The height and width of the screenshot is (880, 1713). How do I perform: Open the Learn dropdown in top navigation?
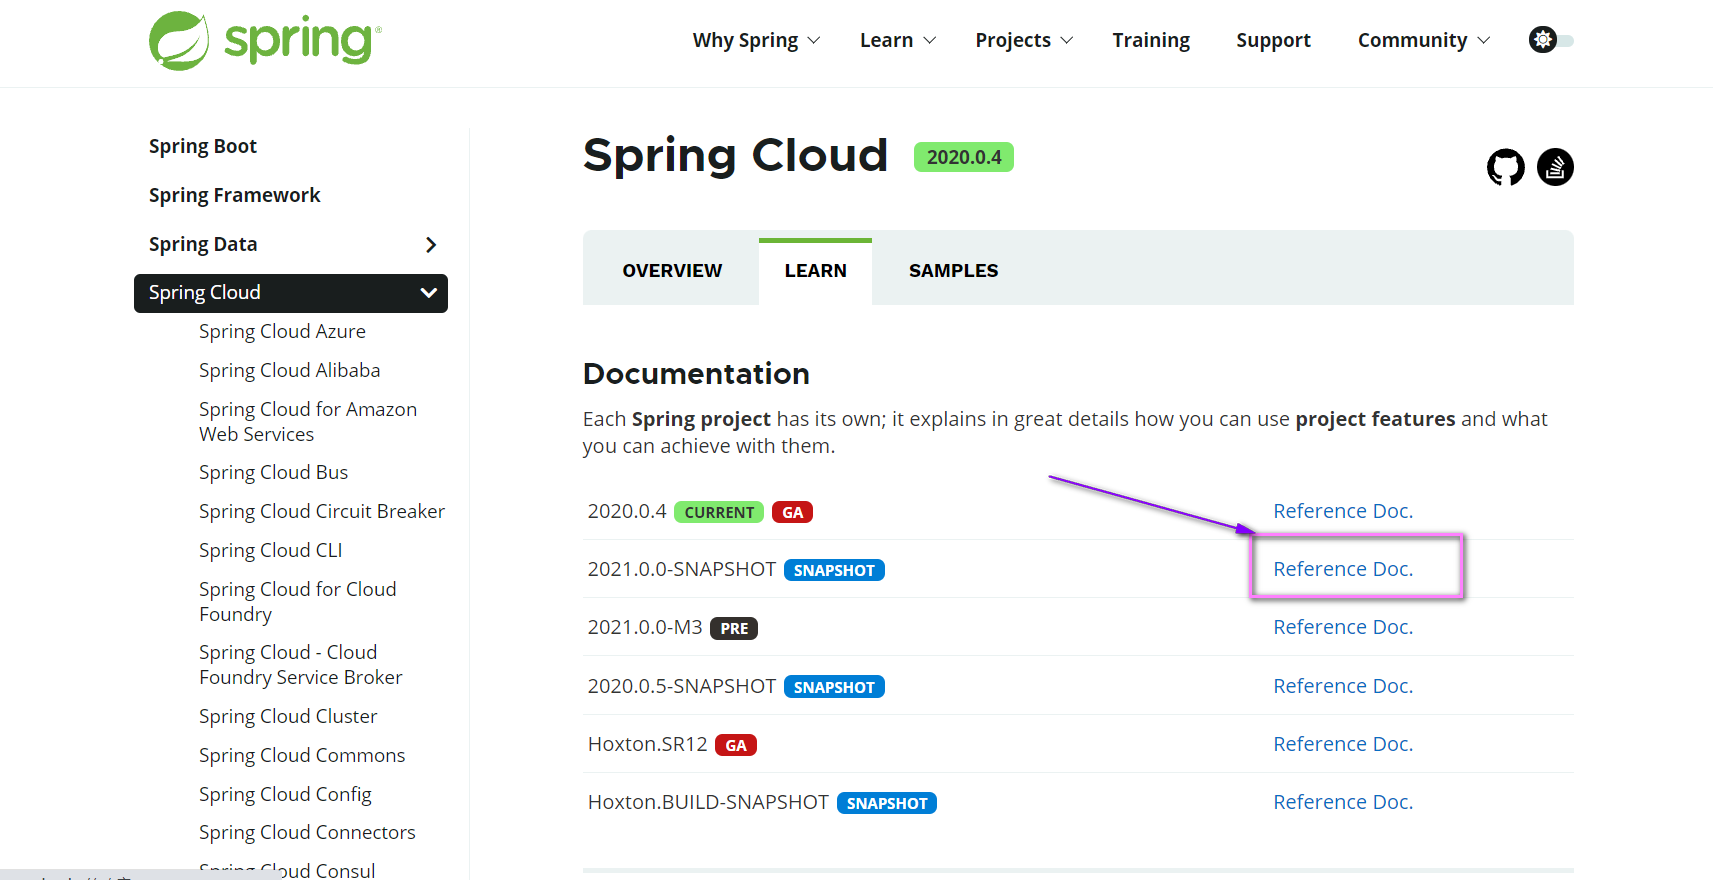click(898, 40)
